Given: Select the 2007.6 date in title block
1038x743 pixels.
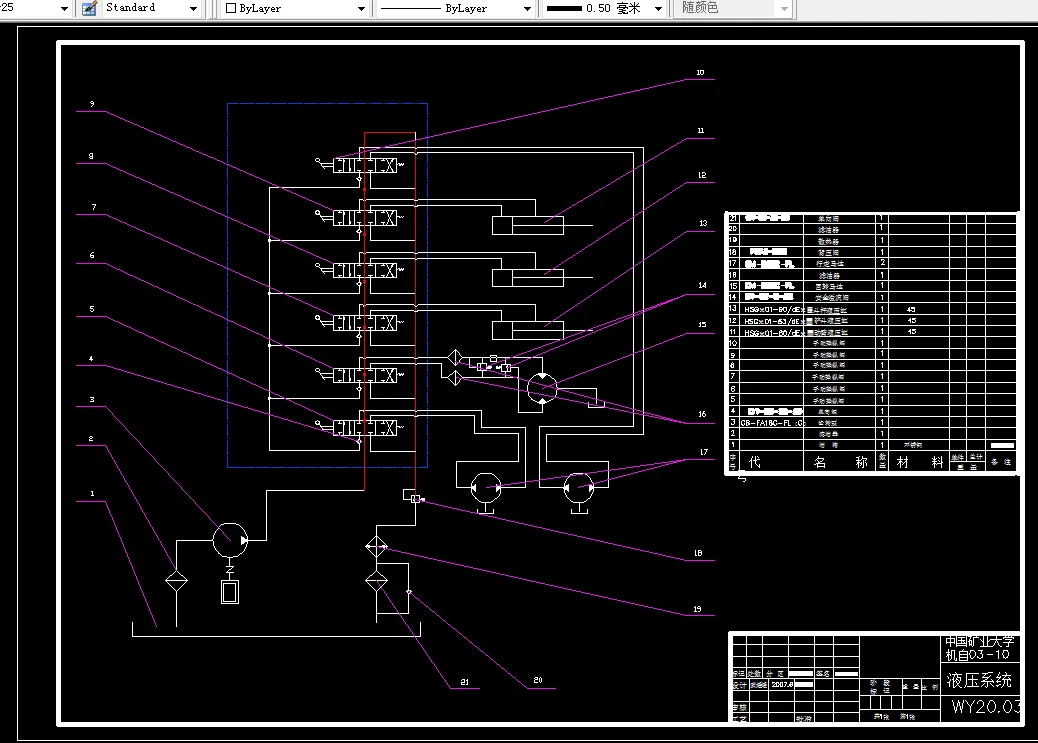Looking at the screenshot, I should (782, 685).
